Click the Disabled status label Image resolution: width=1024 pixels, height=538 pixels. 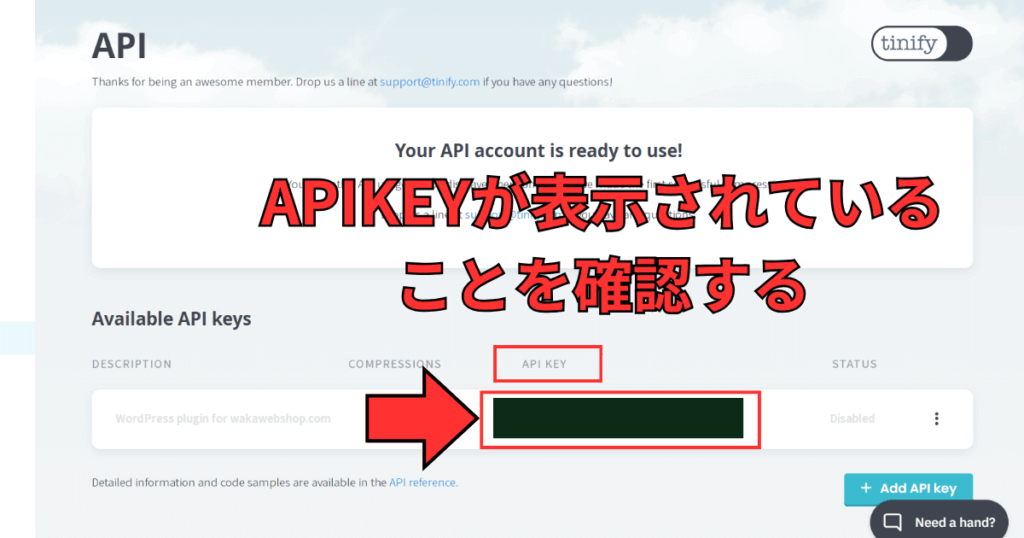pyautogui.click(x=852, y=419)
